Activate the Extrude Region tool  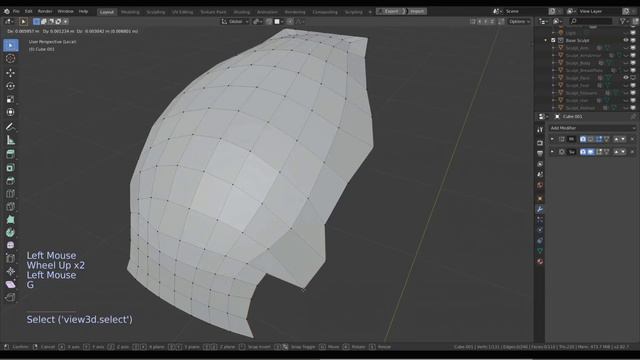tap(11, 167)
